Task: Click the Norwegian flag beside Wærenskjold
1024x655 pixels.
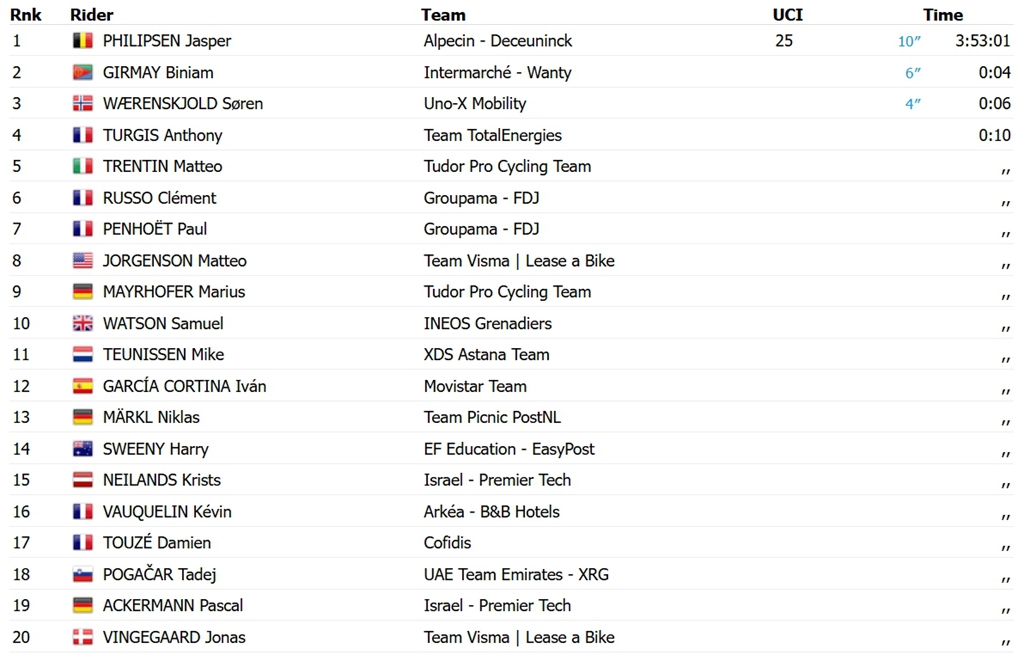Action: (x=82, y=103)
